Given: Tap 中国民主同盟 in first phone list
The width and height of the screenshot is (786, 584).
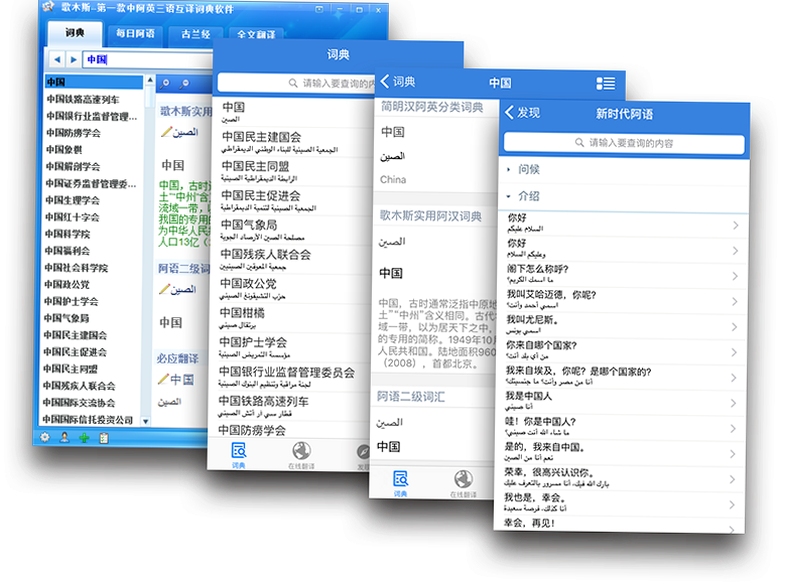Looking at the screenshot, I should [x=296, y=171].
